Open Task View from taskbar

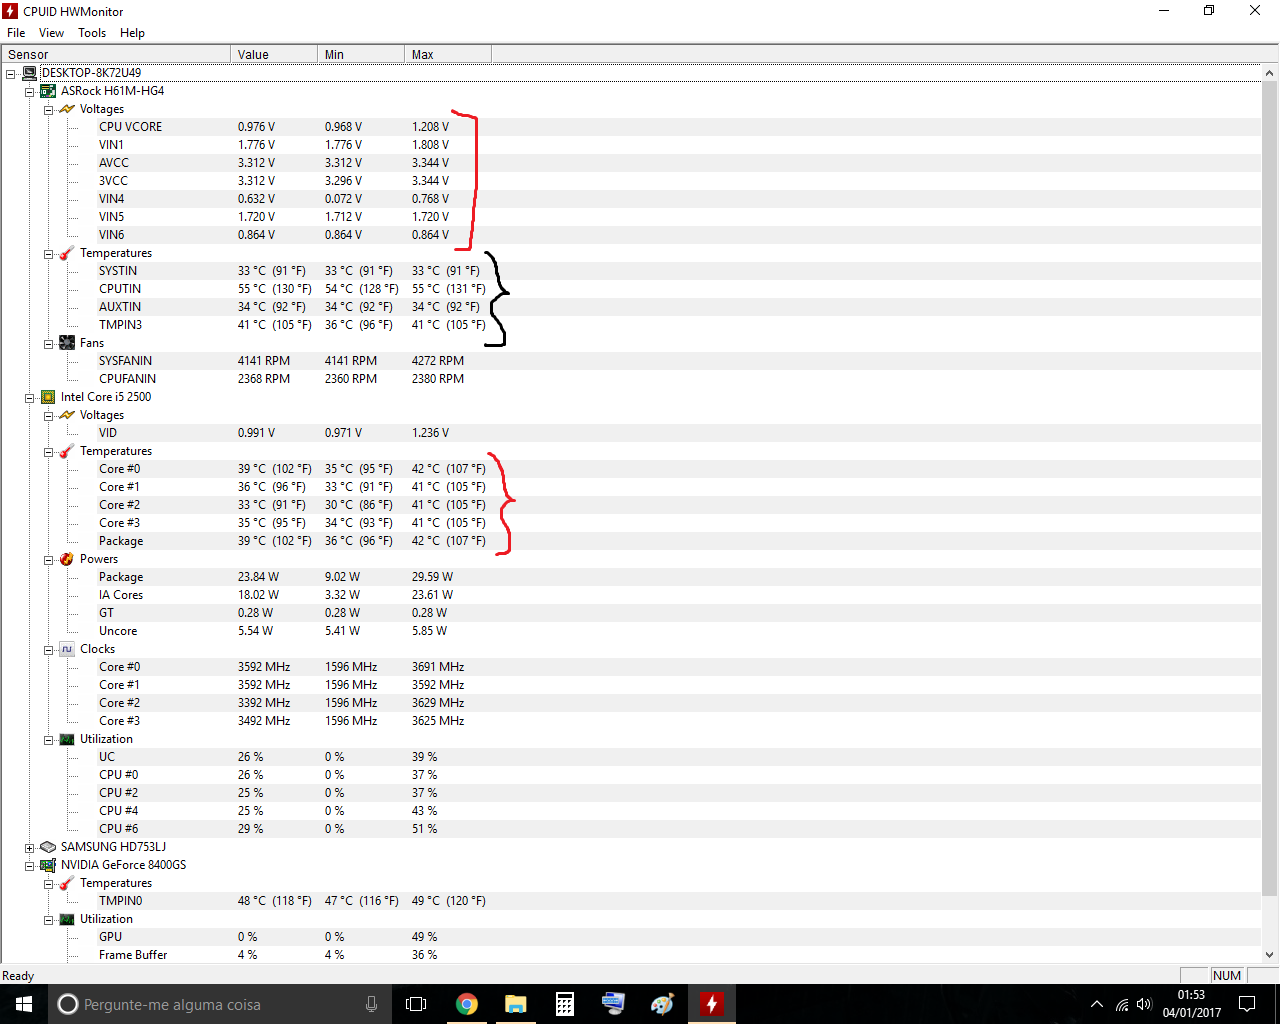point(416,1004)
